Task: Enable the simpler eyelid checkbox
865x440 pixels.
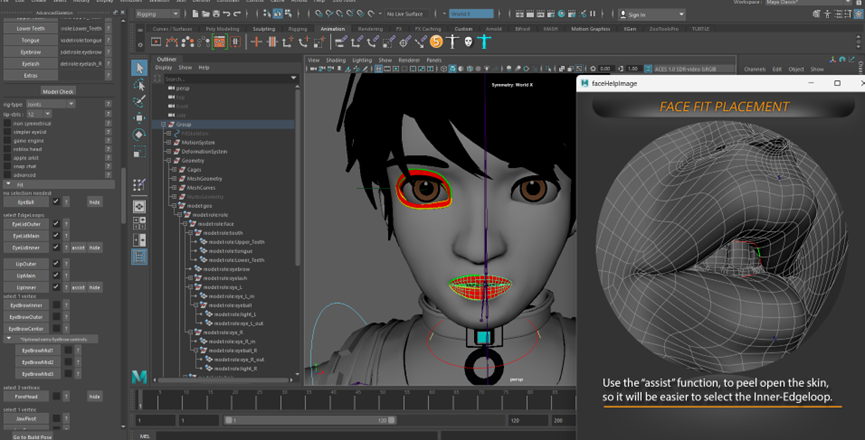Action: tap(7, 132)
